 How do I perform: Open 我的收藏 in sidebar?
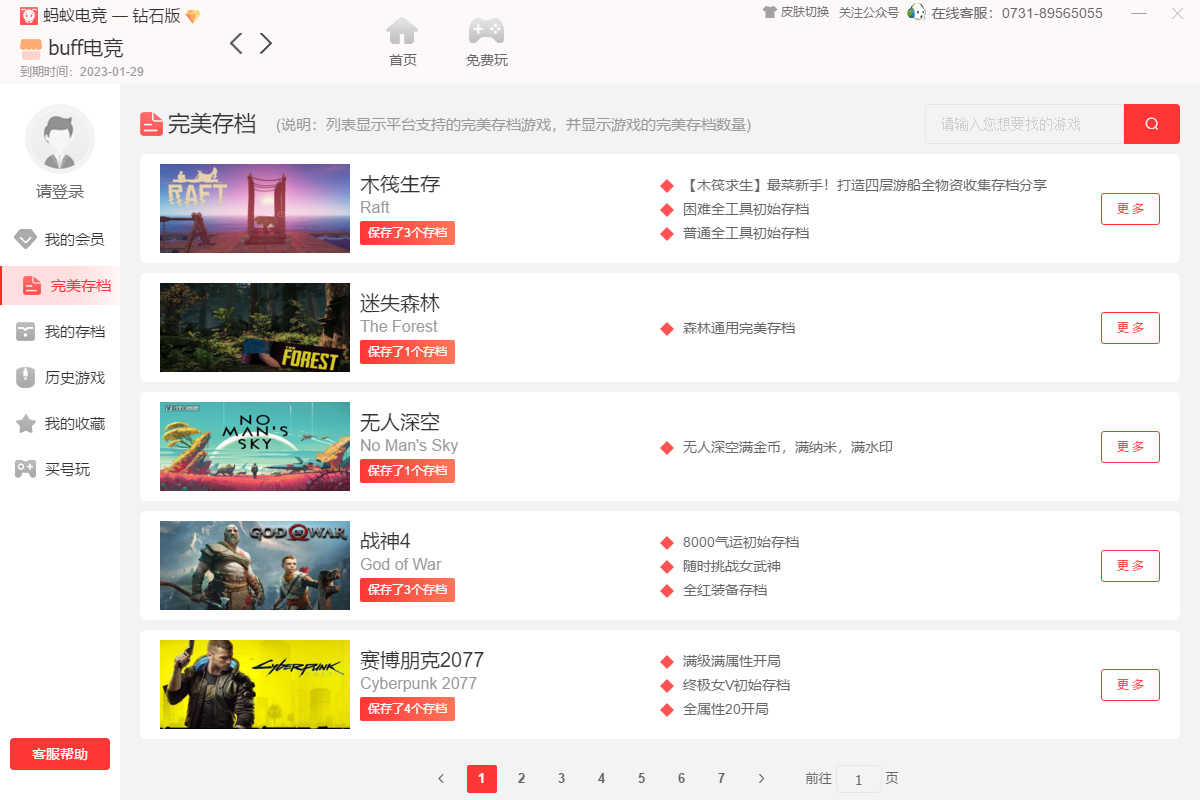60,424
